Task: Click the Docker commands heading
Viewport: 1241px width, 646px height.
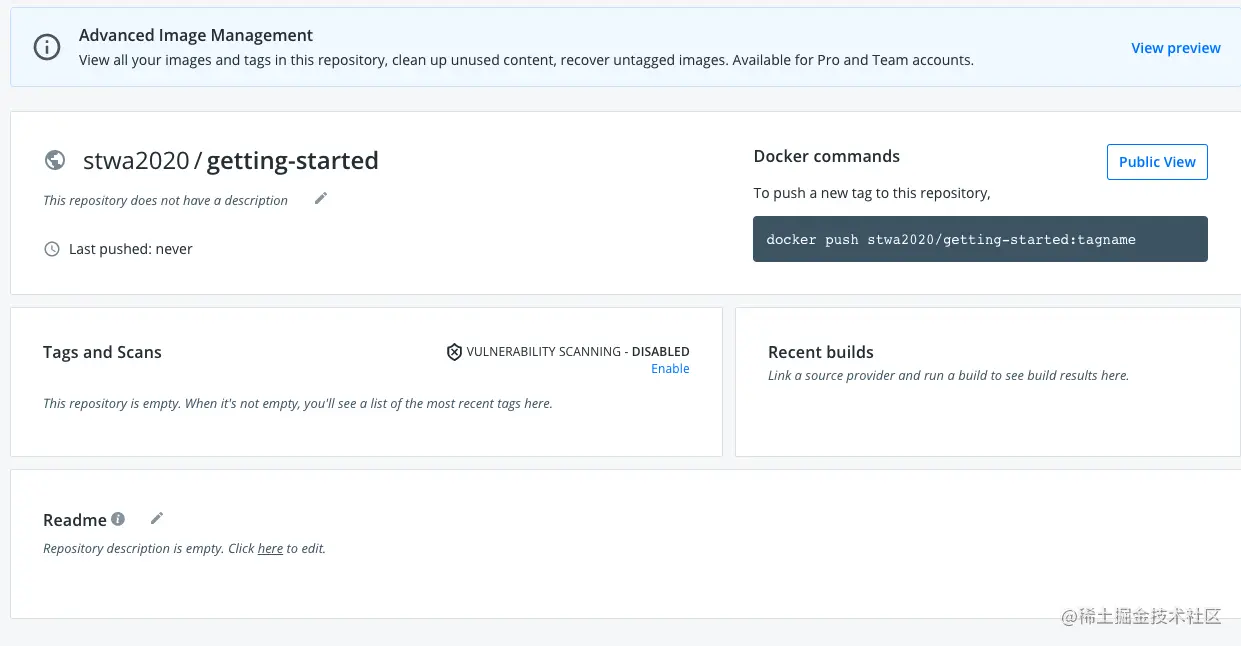Action: pyautogui.click(x=826, y=156)
